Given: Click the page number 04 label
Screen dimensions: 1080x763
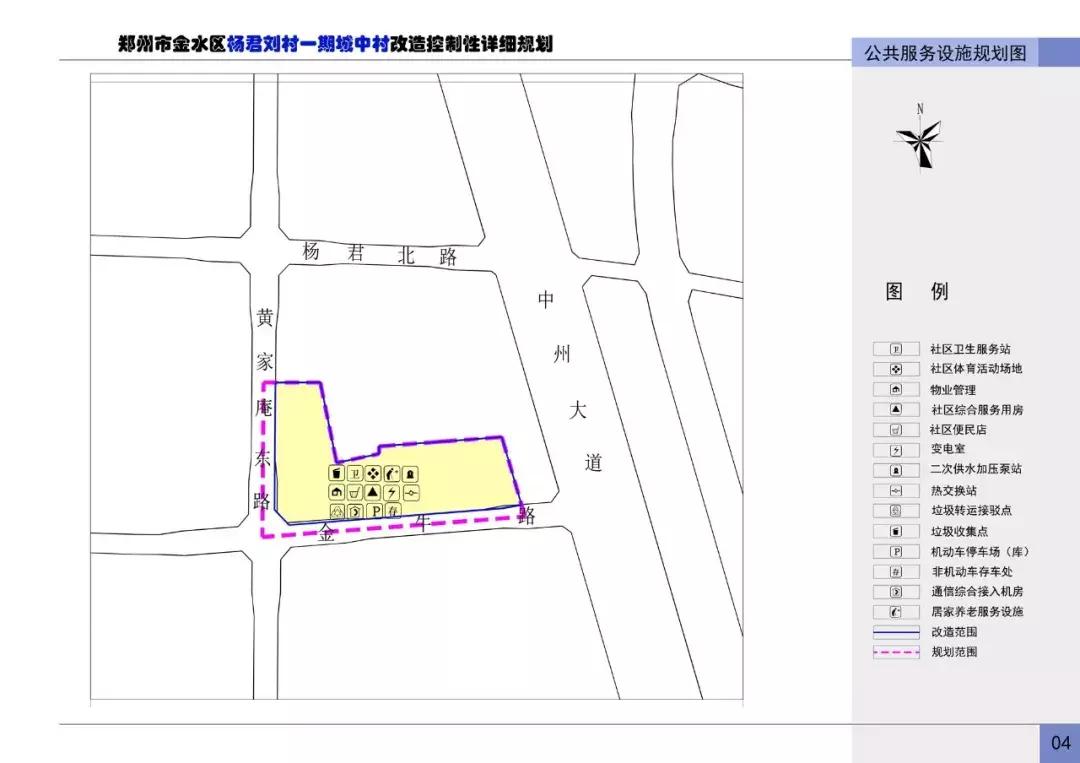Looking at the screenshot, I should [x=1062, y=743].
